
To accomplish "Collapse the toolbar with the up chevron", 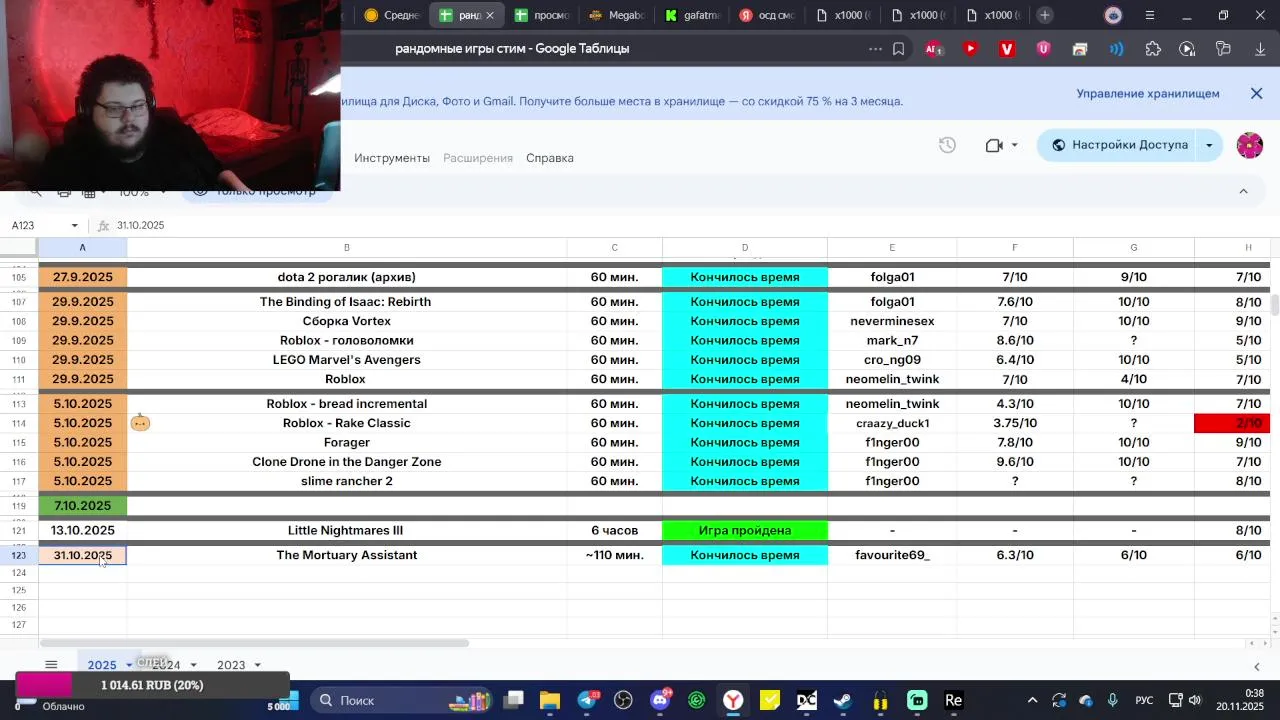I will coord(1243,191).
